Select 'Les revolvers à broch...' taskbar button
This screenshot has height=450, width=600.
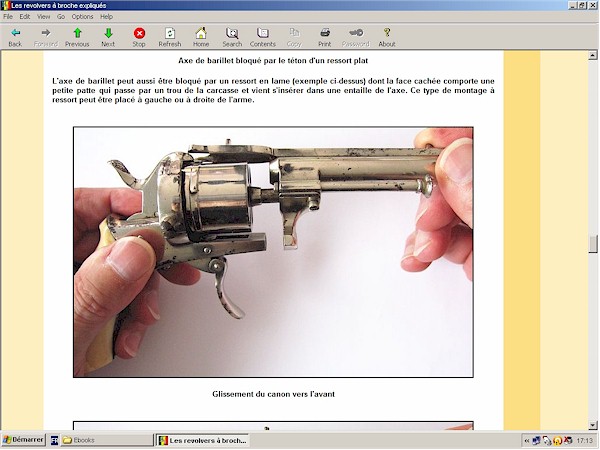(202, 440)
